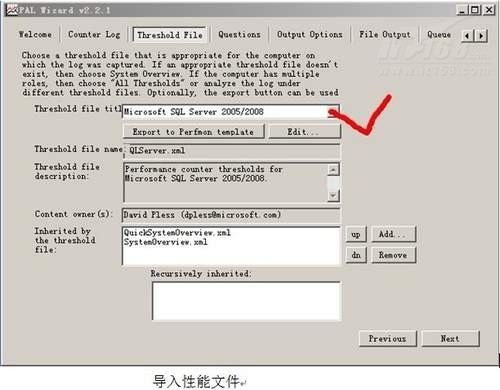Image resolution: width=500 pixels, height=390 pixels.
Task: Click Next to continue the wizard
Action: [x=450, y=339]
